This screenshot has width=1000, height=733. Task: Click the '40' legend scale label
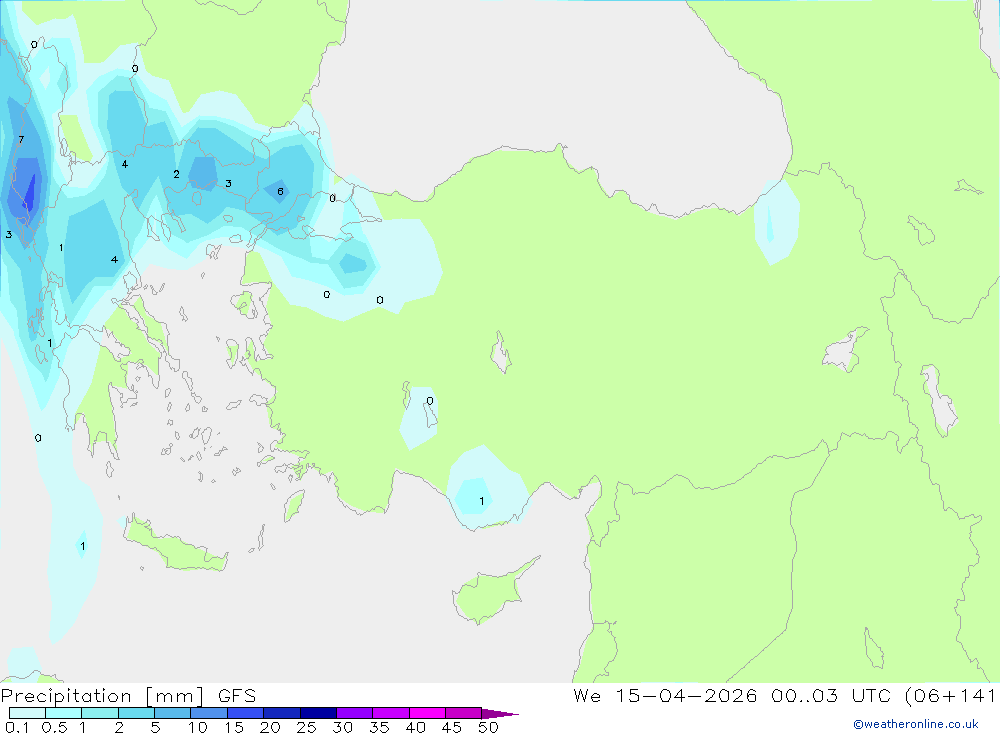point(415,727)
